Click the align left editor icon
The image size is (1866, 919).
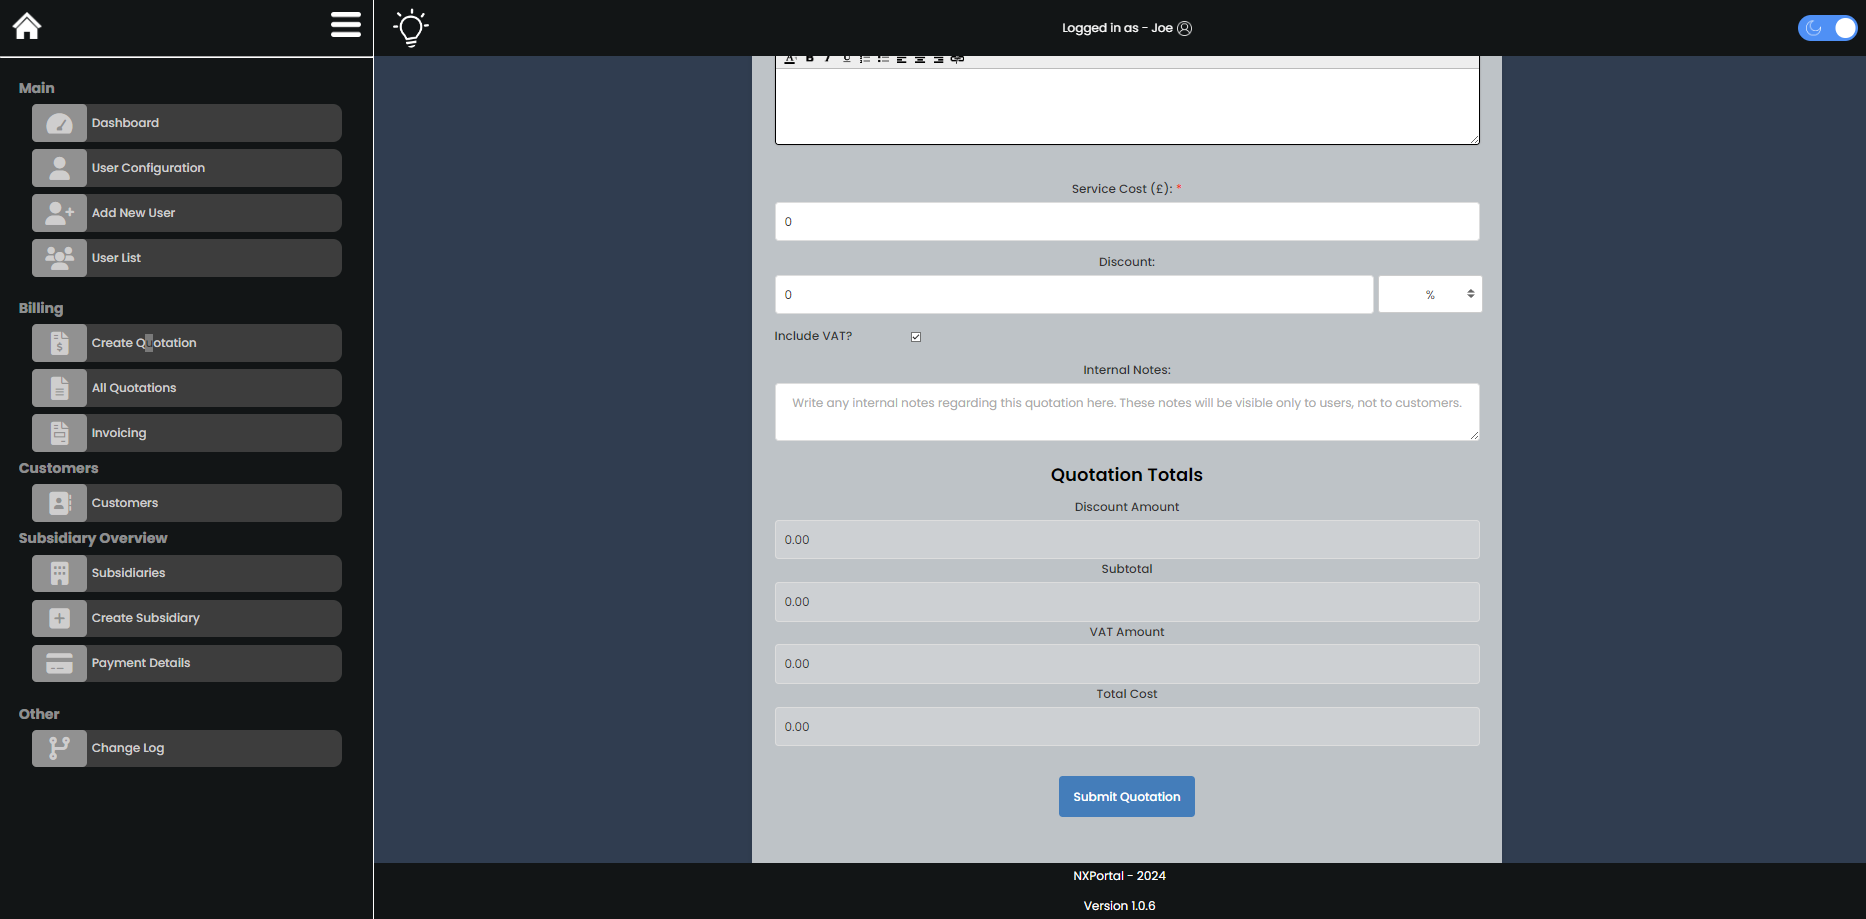901,59
